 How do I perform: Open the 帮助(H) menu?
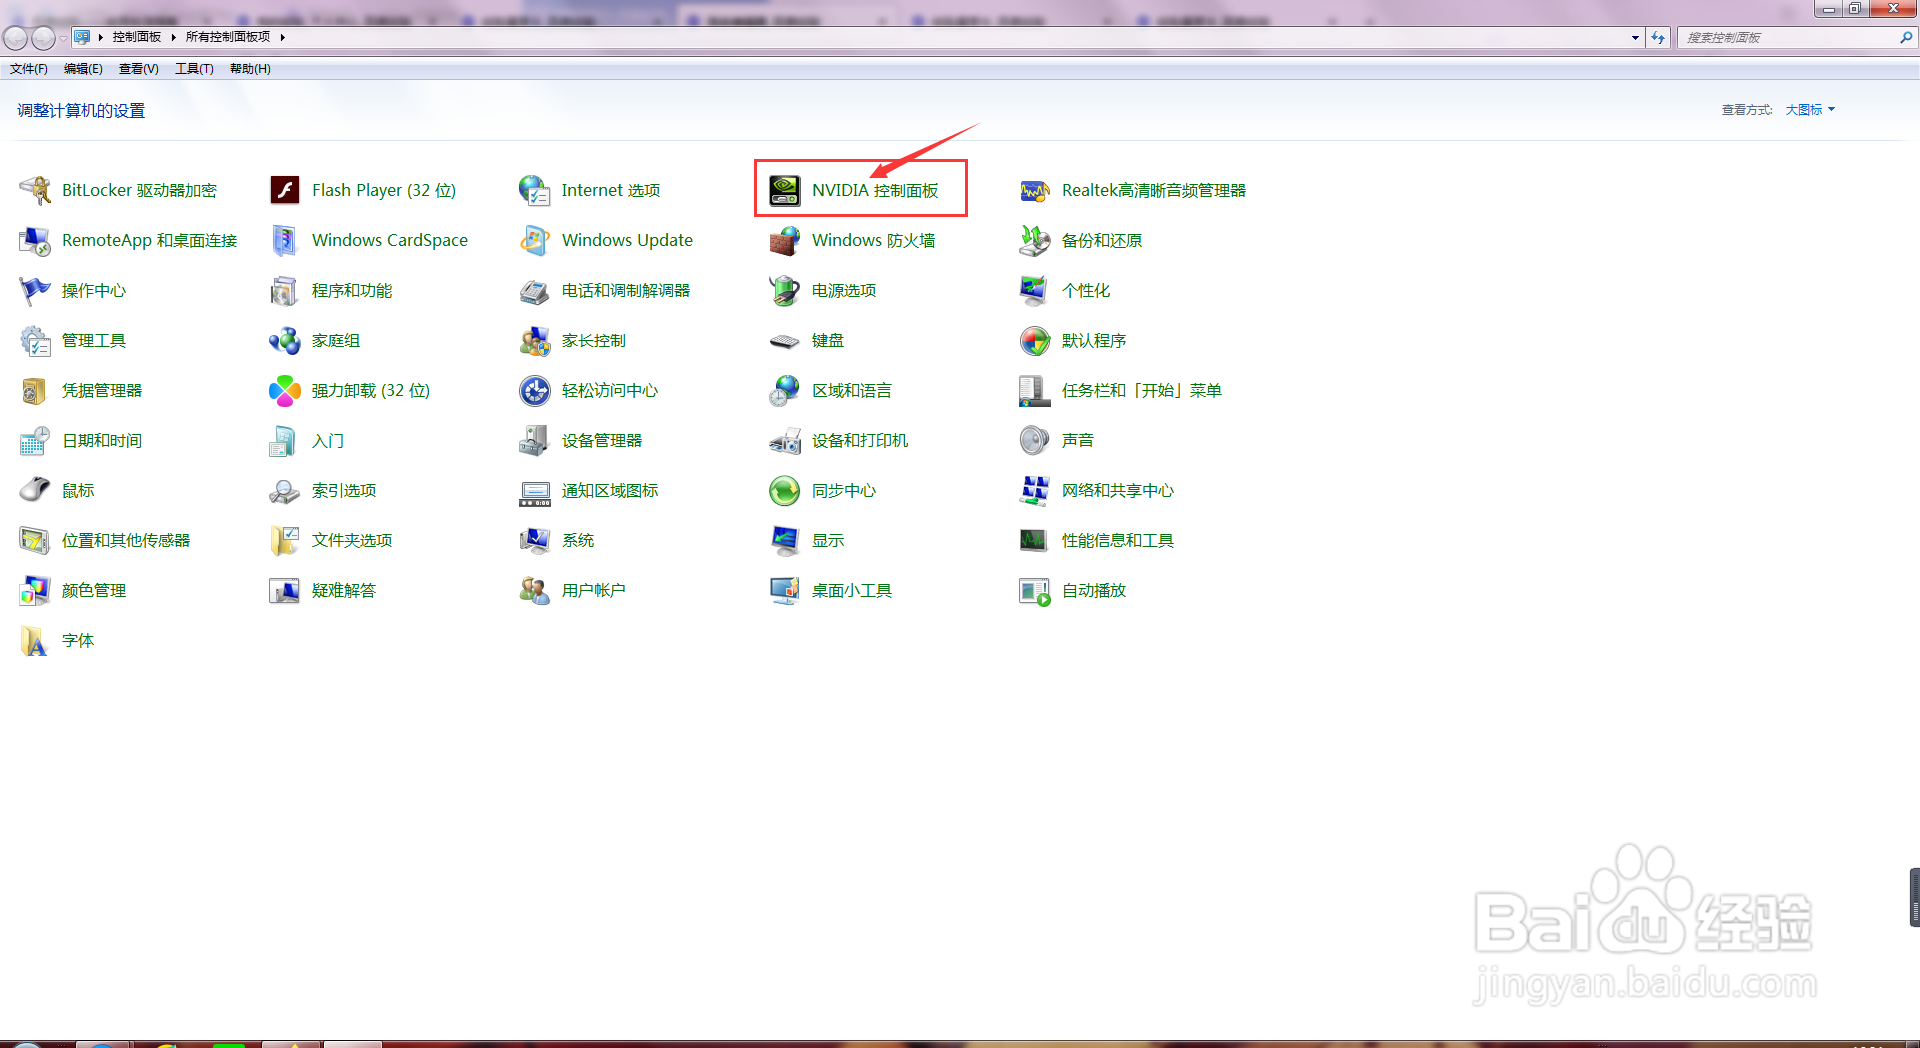coord(250,69)
